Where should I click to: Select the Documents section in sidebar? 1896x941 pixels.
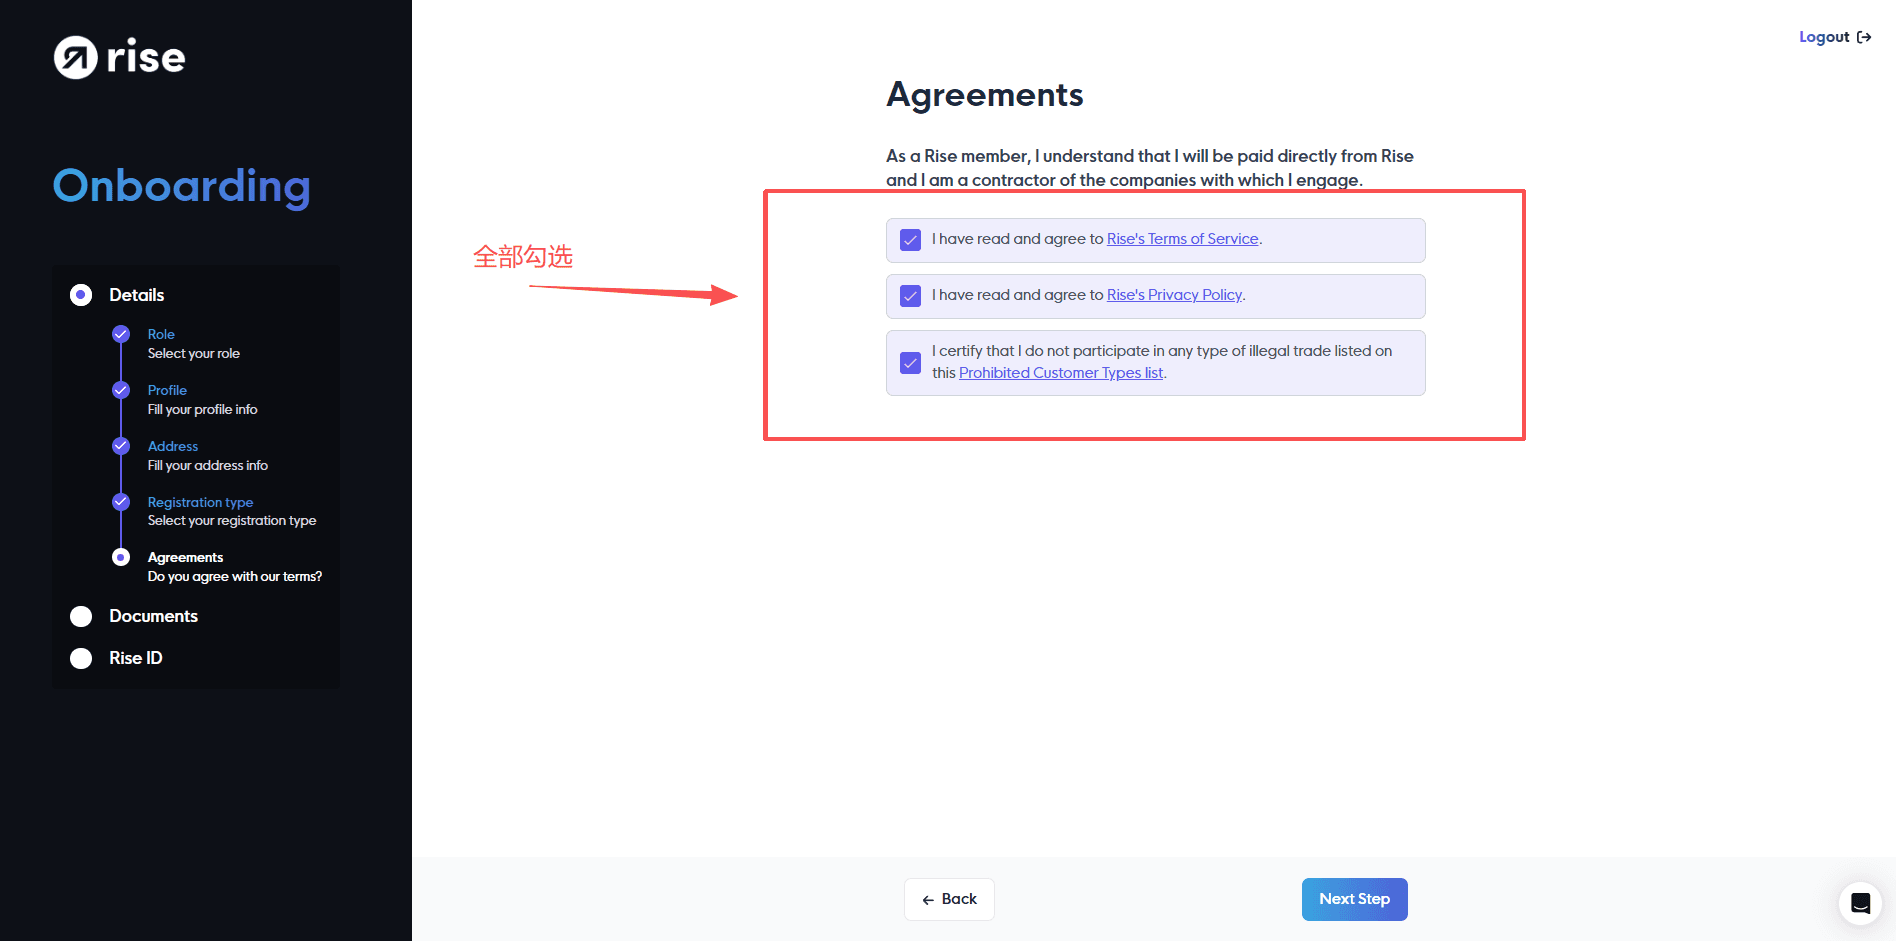pos(154,616)
